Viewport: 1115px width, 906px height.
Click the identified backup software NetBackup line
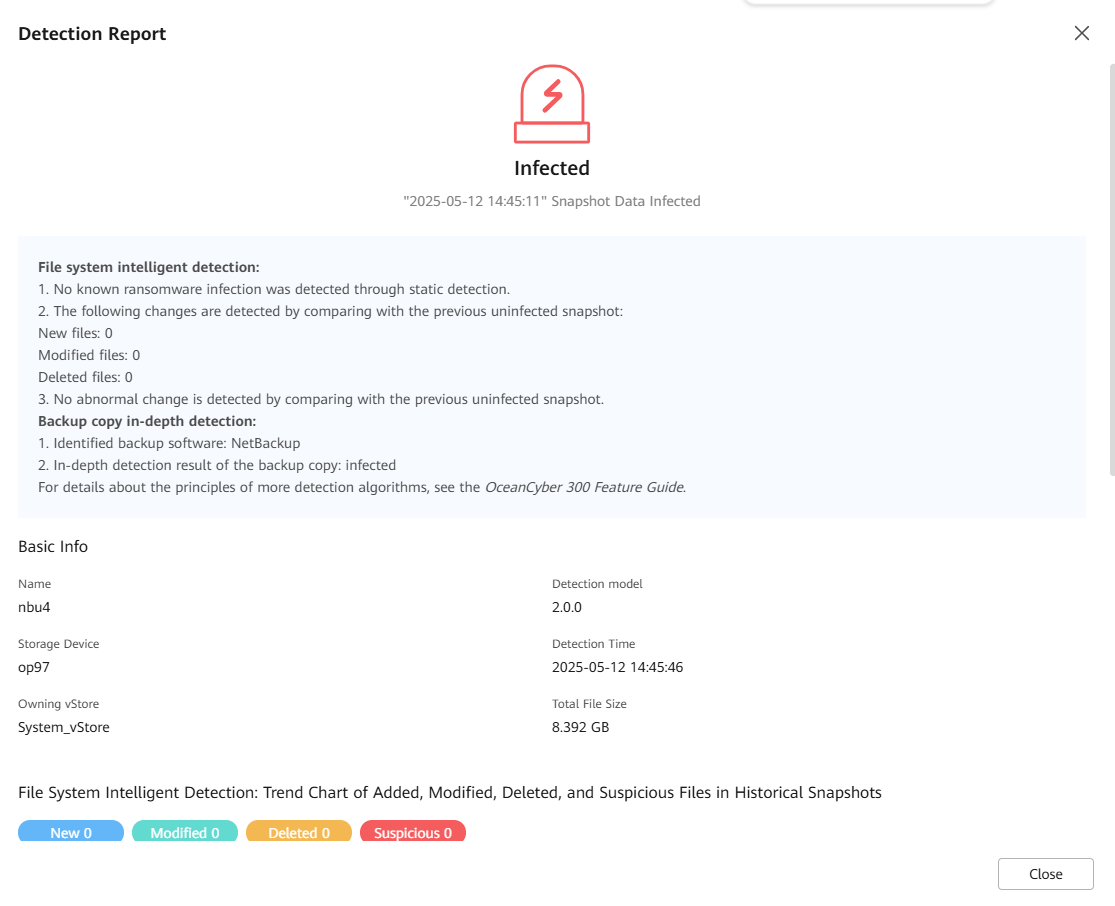point(169,443)
